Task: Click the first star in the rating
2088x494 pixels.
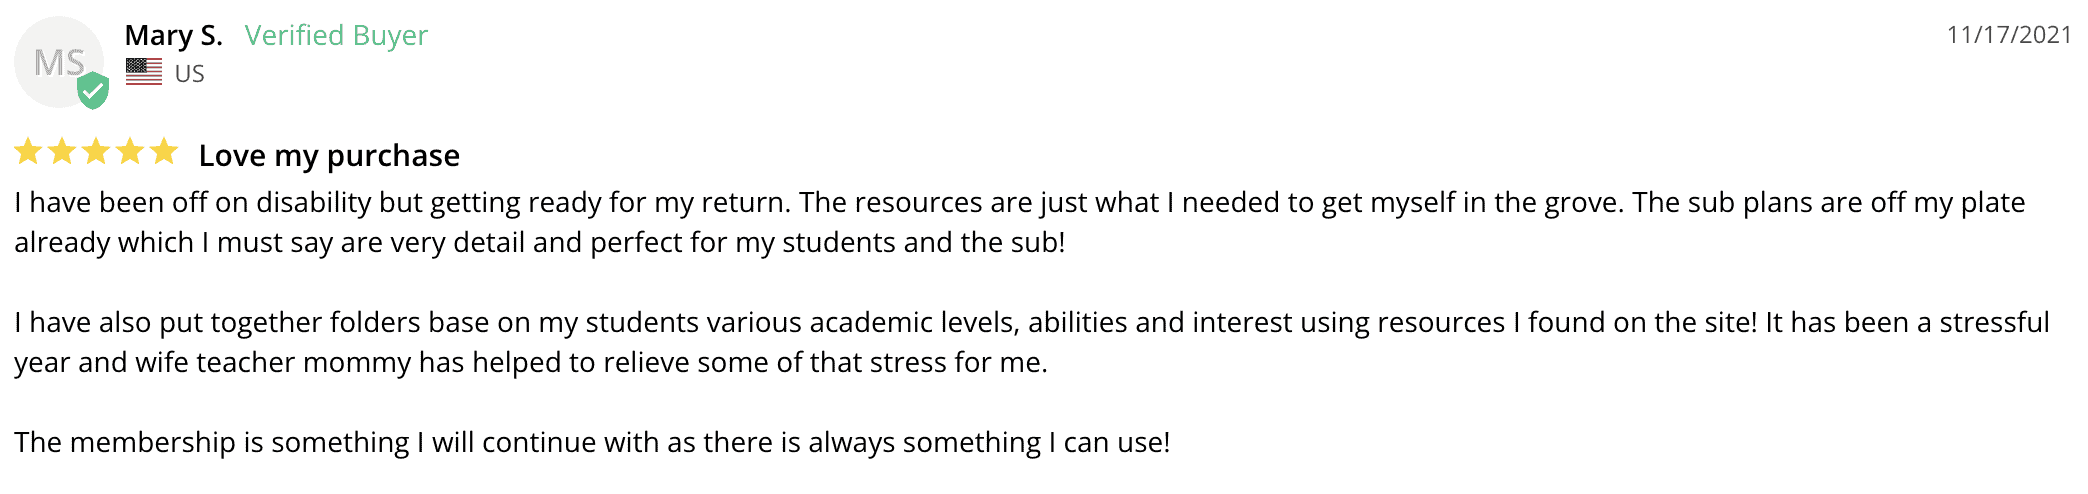Action: [x=28, y=152]
